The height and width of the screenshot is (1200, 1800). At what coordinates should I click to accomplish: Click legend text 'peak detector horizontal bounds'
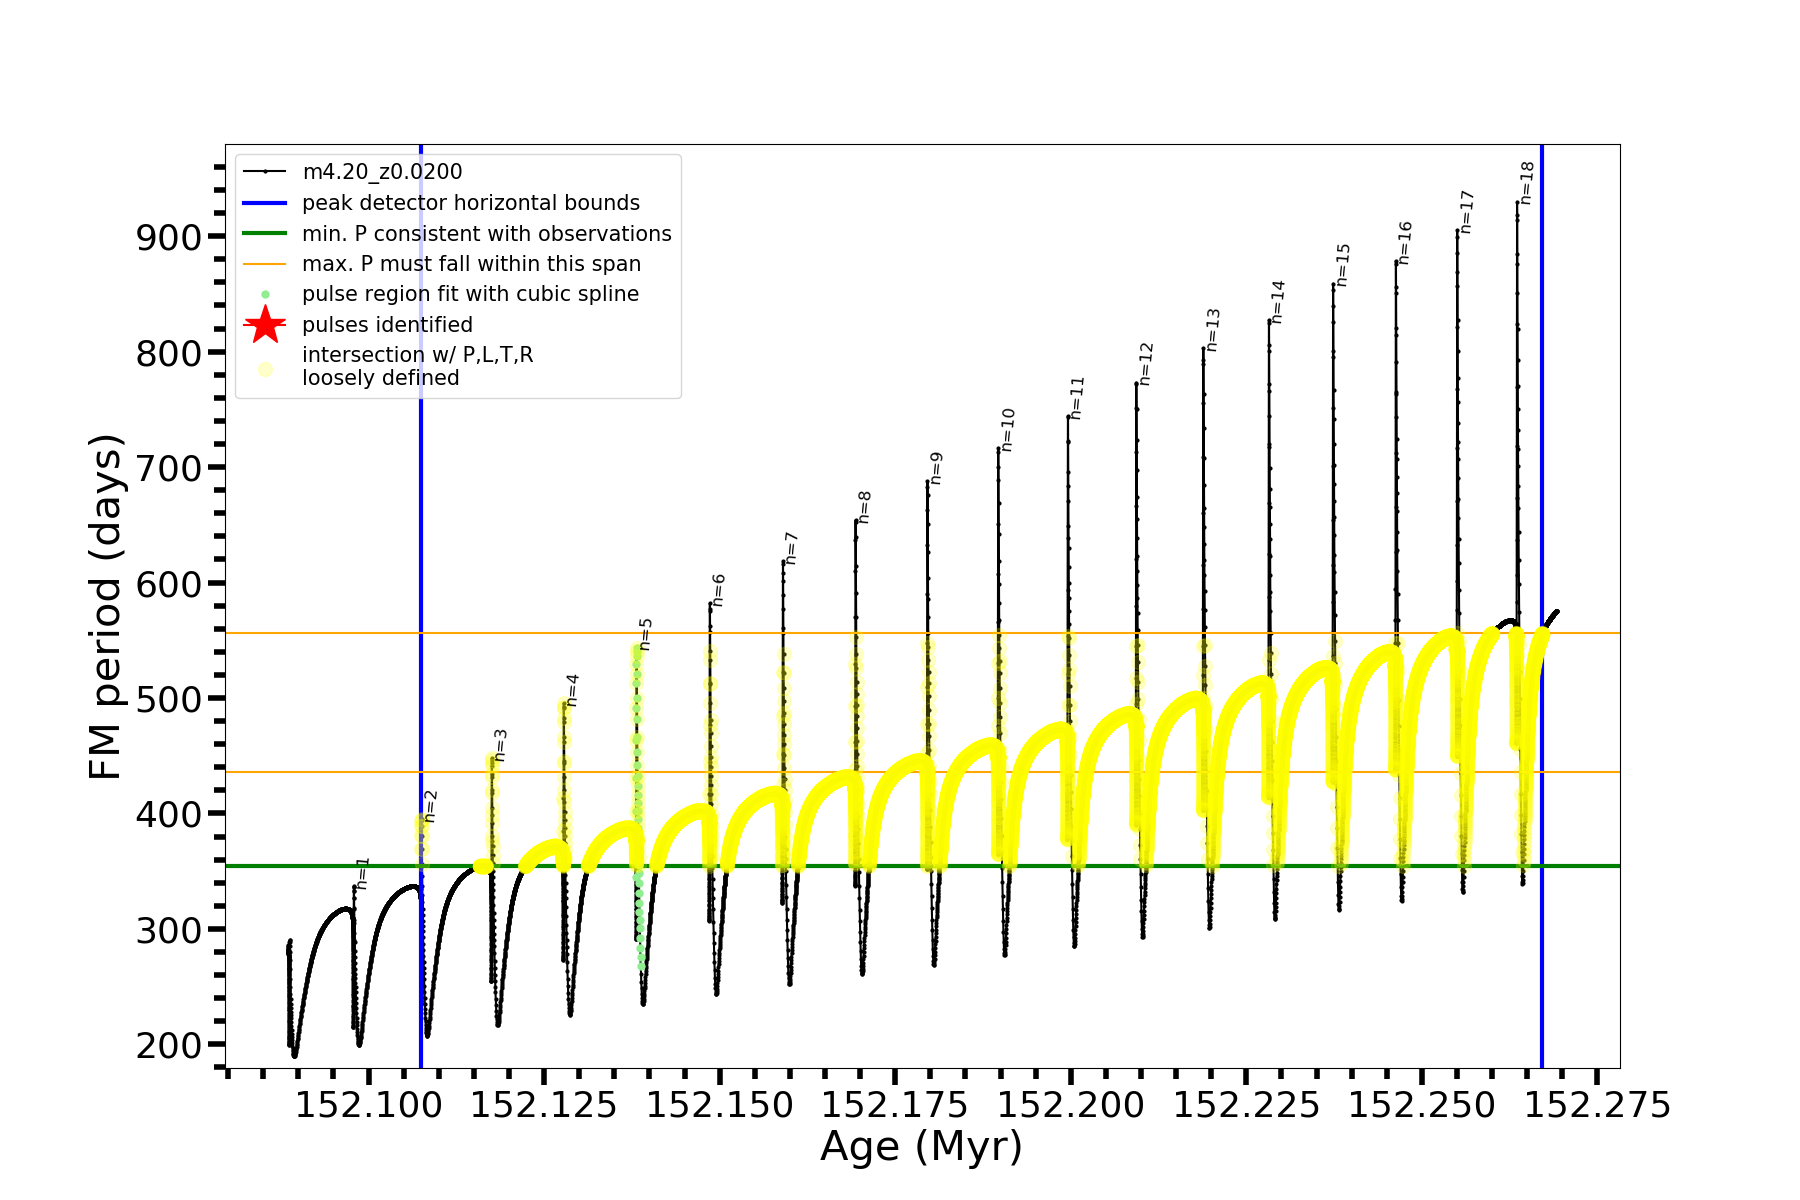point(471,203)
